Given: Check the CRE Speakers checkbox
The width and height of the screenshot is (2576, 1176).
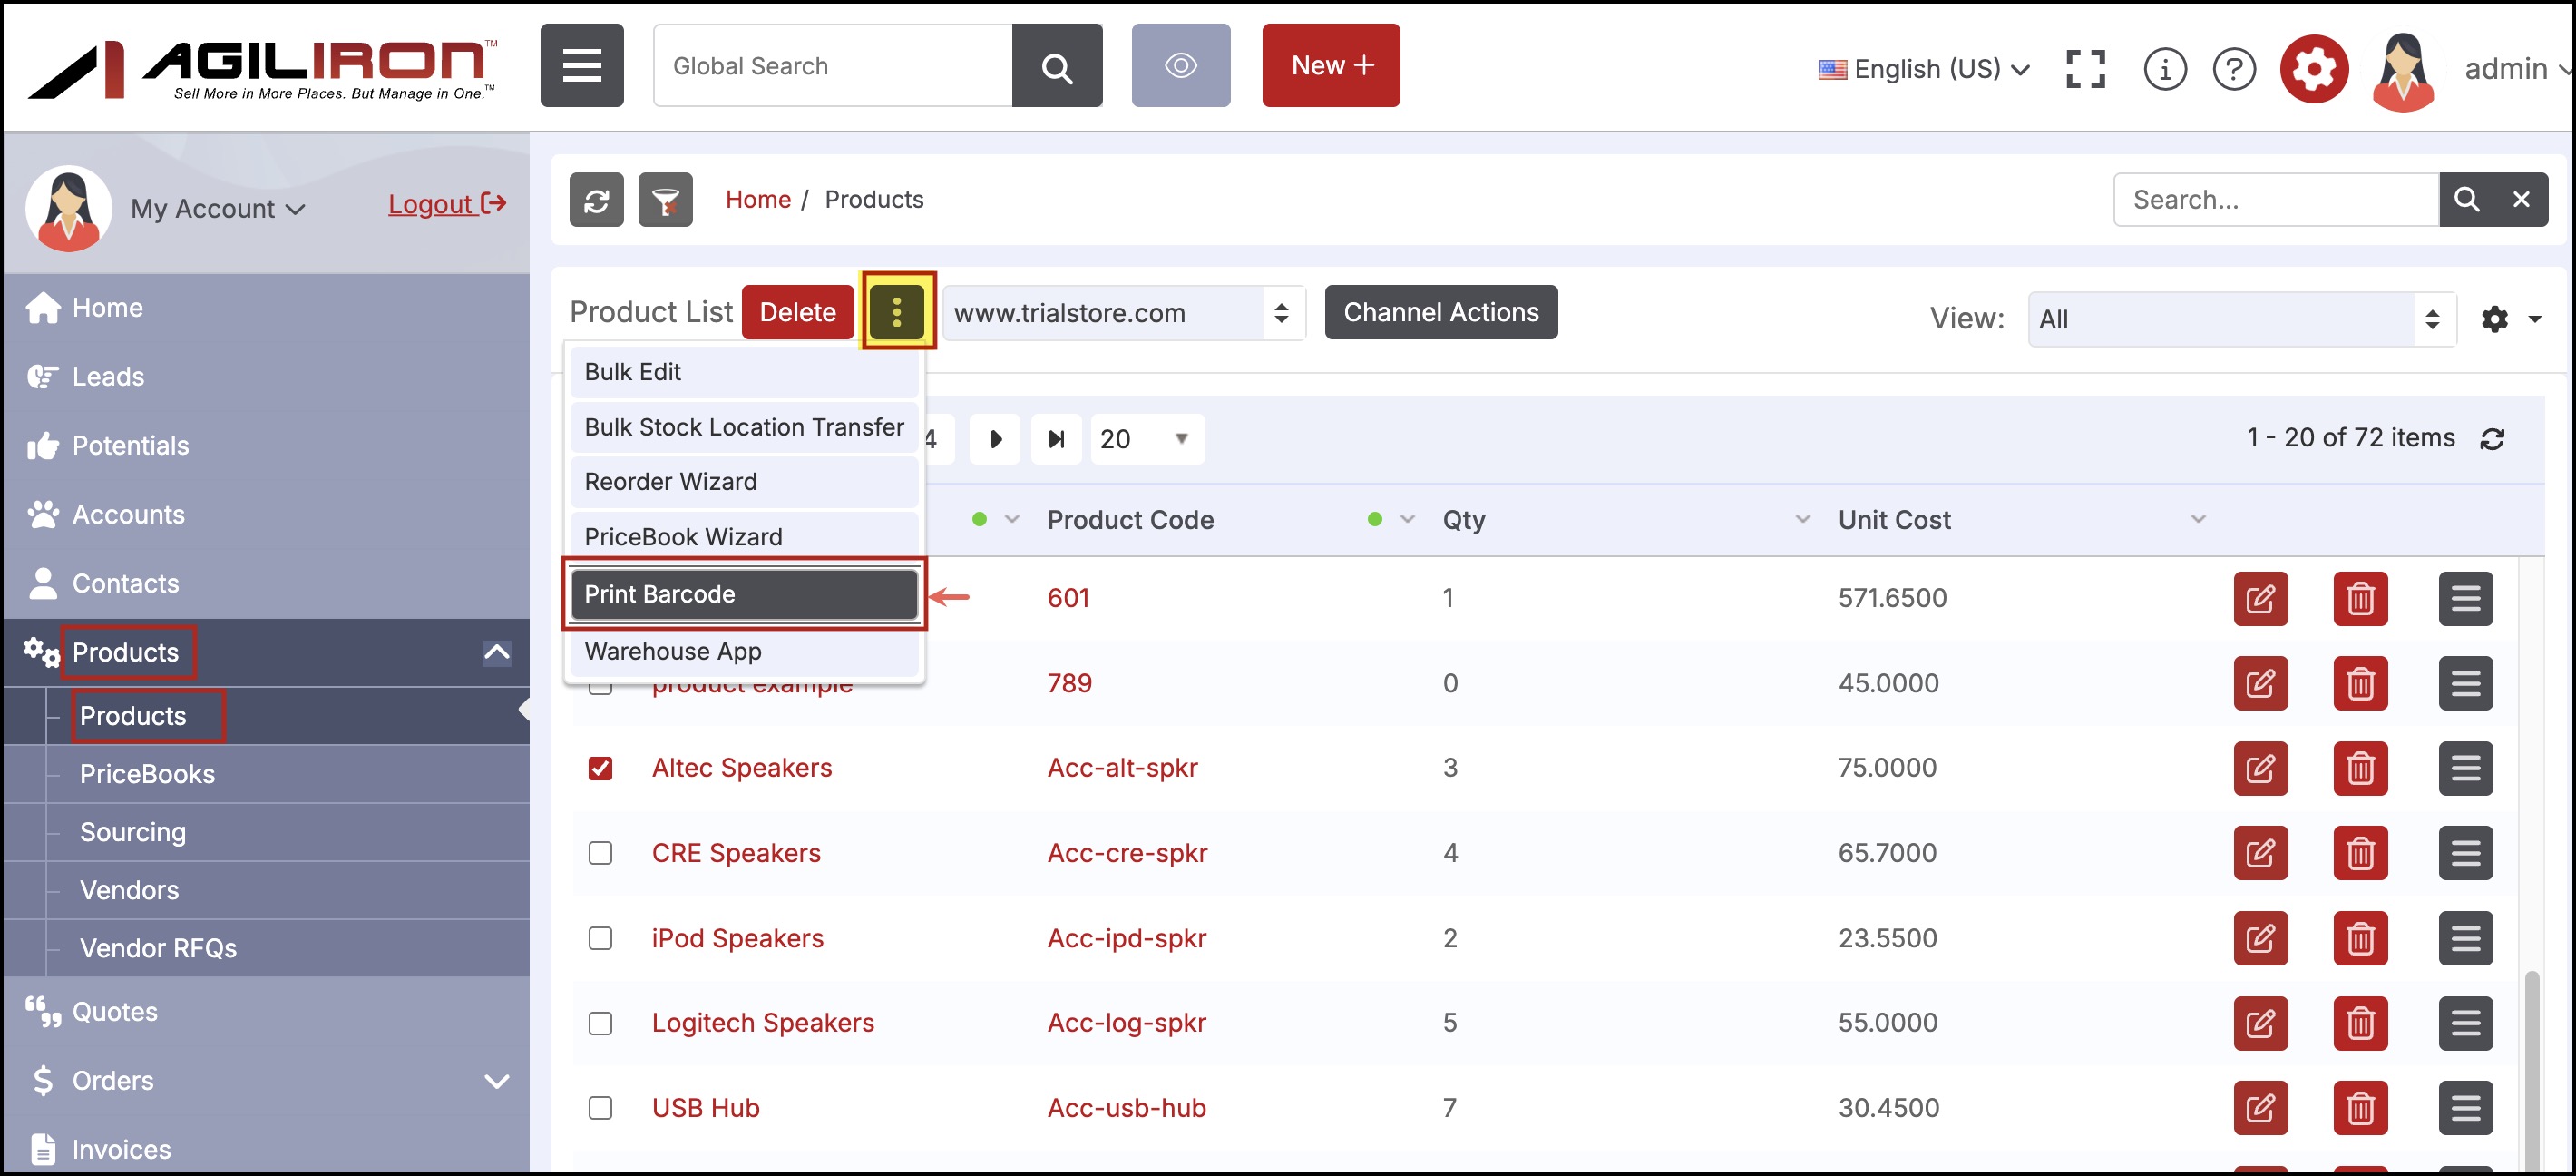Looking at the screenshot, I should tap(600, 853).
